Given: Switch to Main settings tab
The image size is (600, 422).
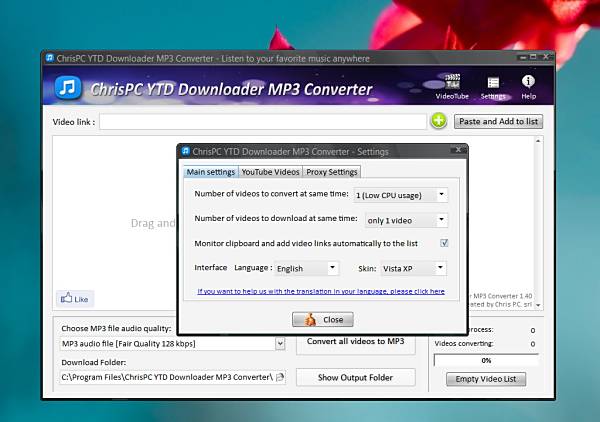Looking at the screenshot, I should coord(210,172).
